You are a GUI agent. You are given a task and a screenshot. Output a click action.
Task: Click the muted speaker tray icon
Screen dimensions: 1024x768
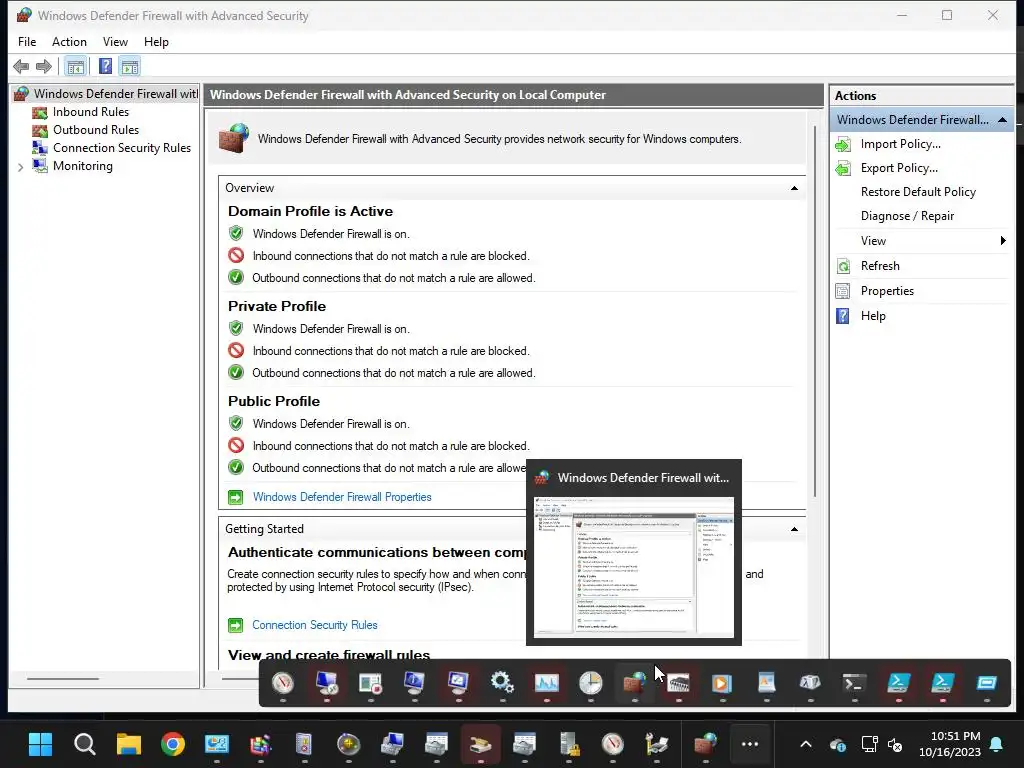tap(895, 744)
